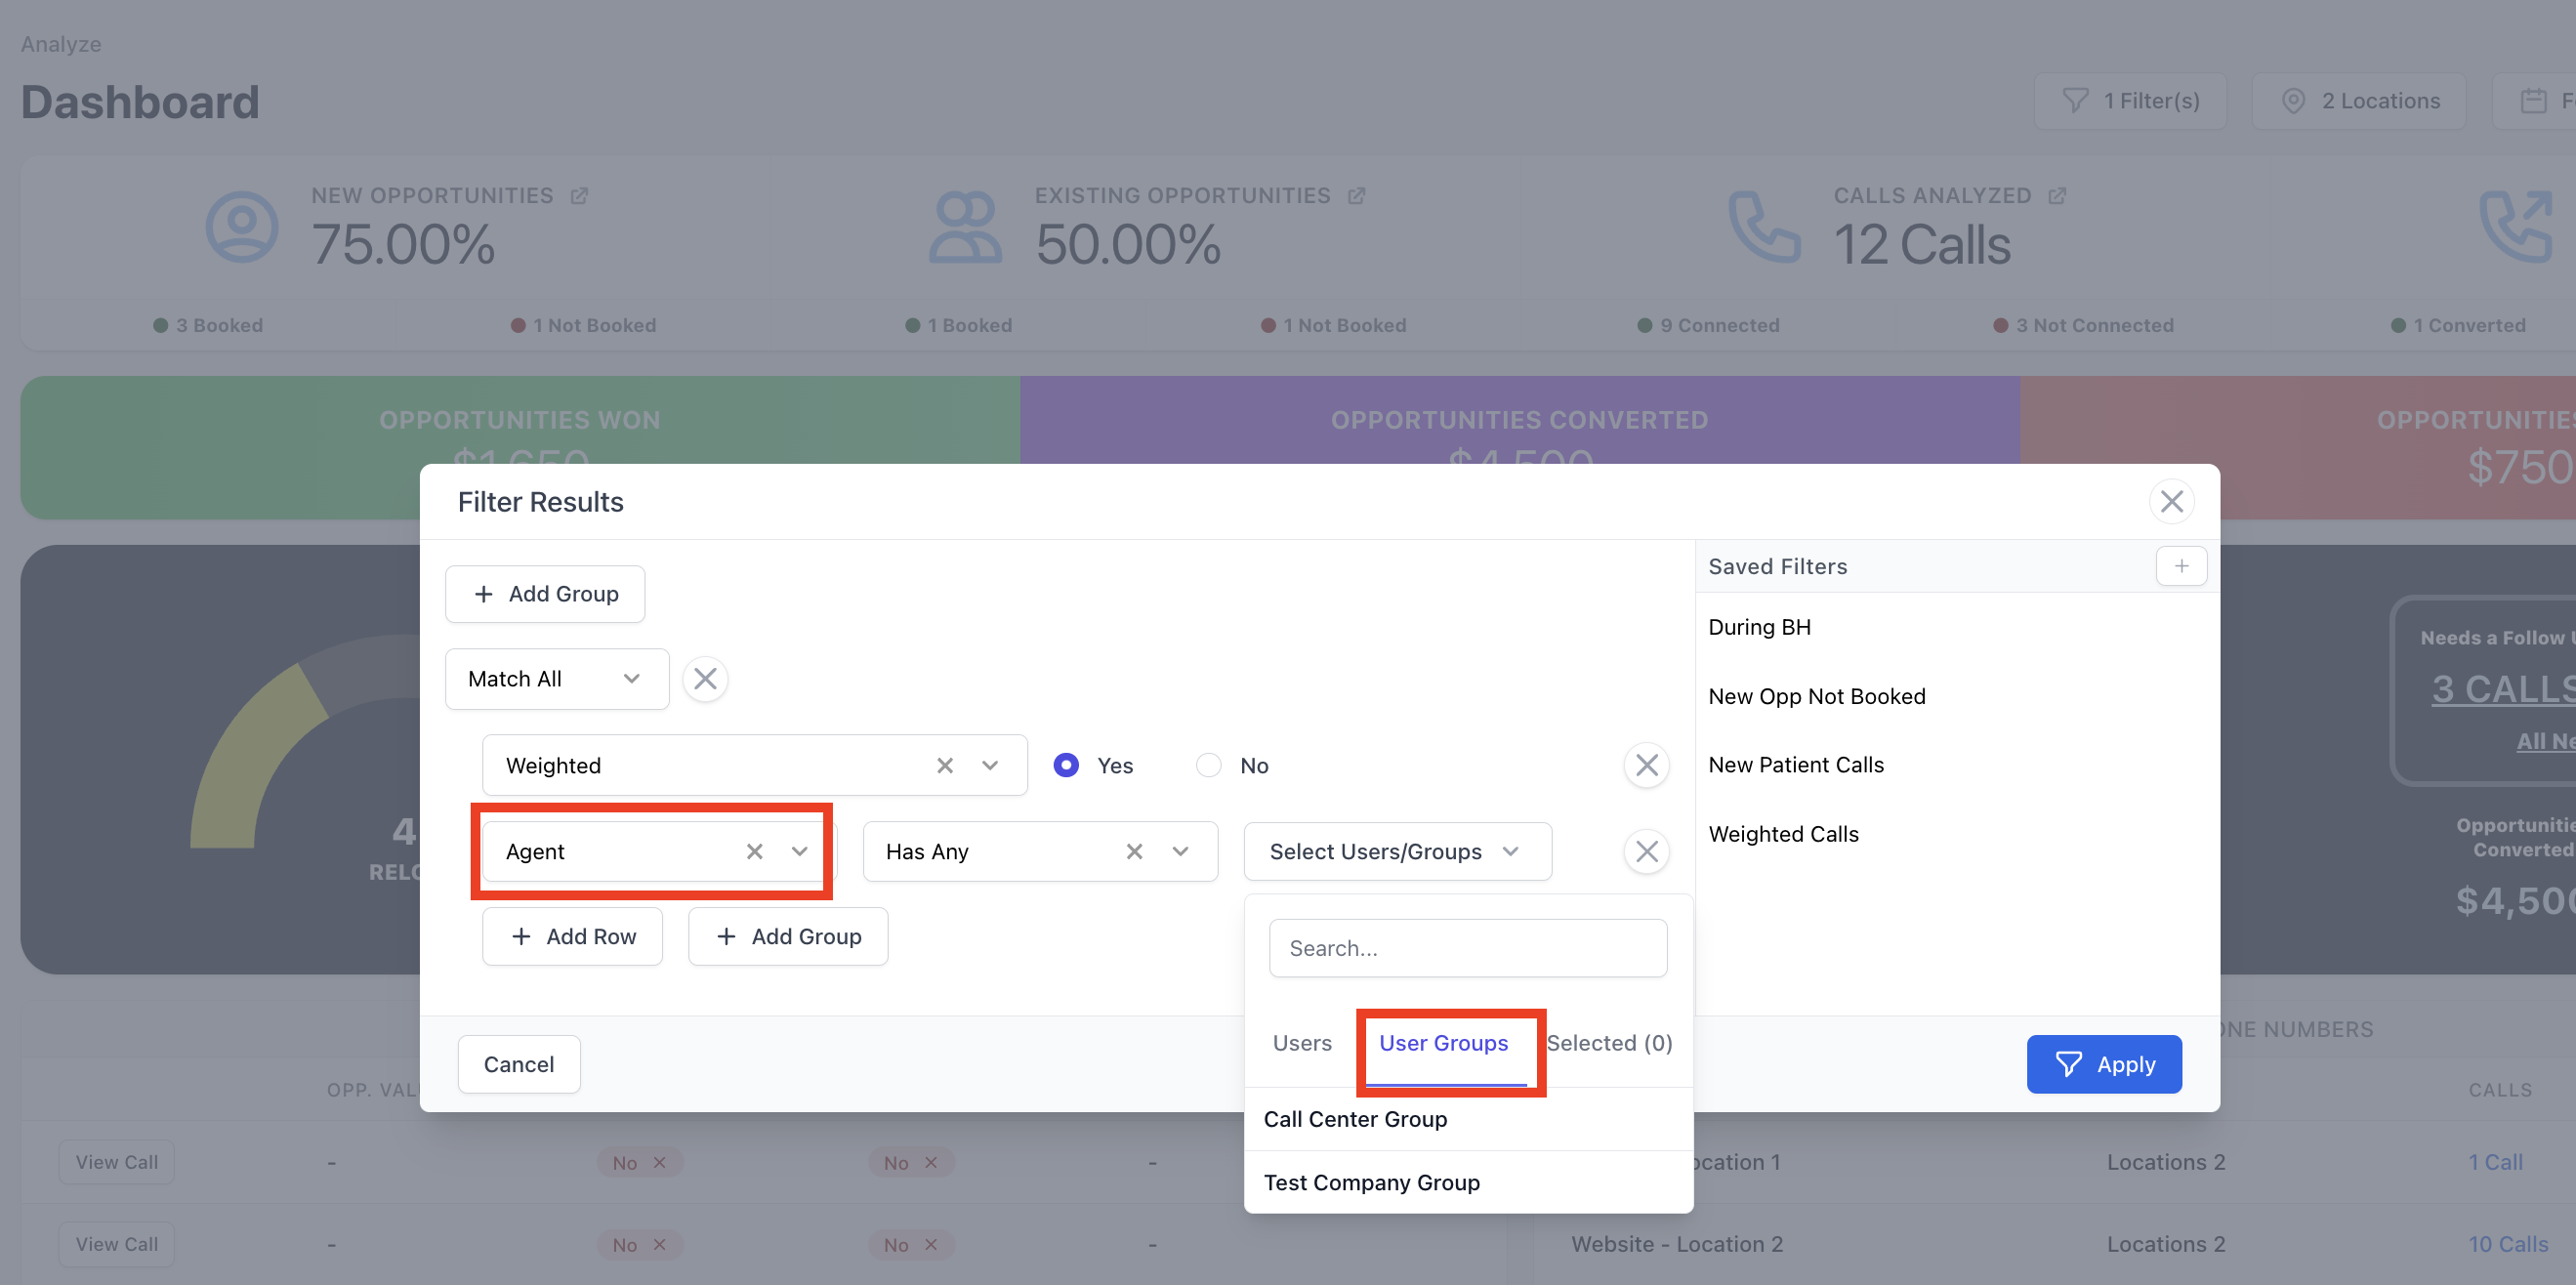2576x1285 pixels.
Task: Click Add Row button
Action: [572, 936]
